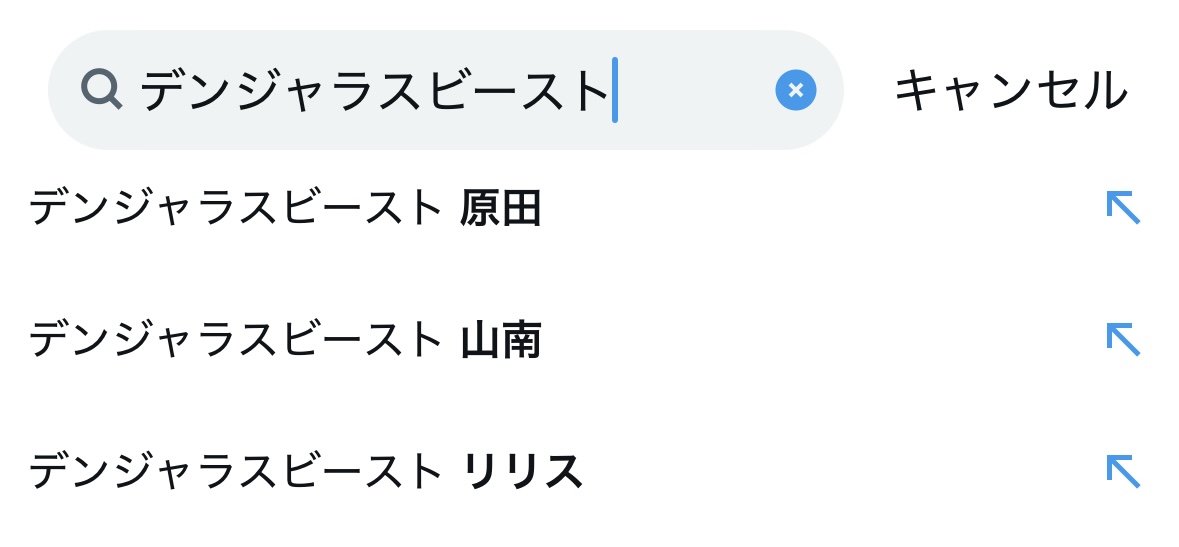The height and width of the screenshot is (547, 1179).
Task: Clear the search text with the X icon
Action: click(795, 90)
